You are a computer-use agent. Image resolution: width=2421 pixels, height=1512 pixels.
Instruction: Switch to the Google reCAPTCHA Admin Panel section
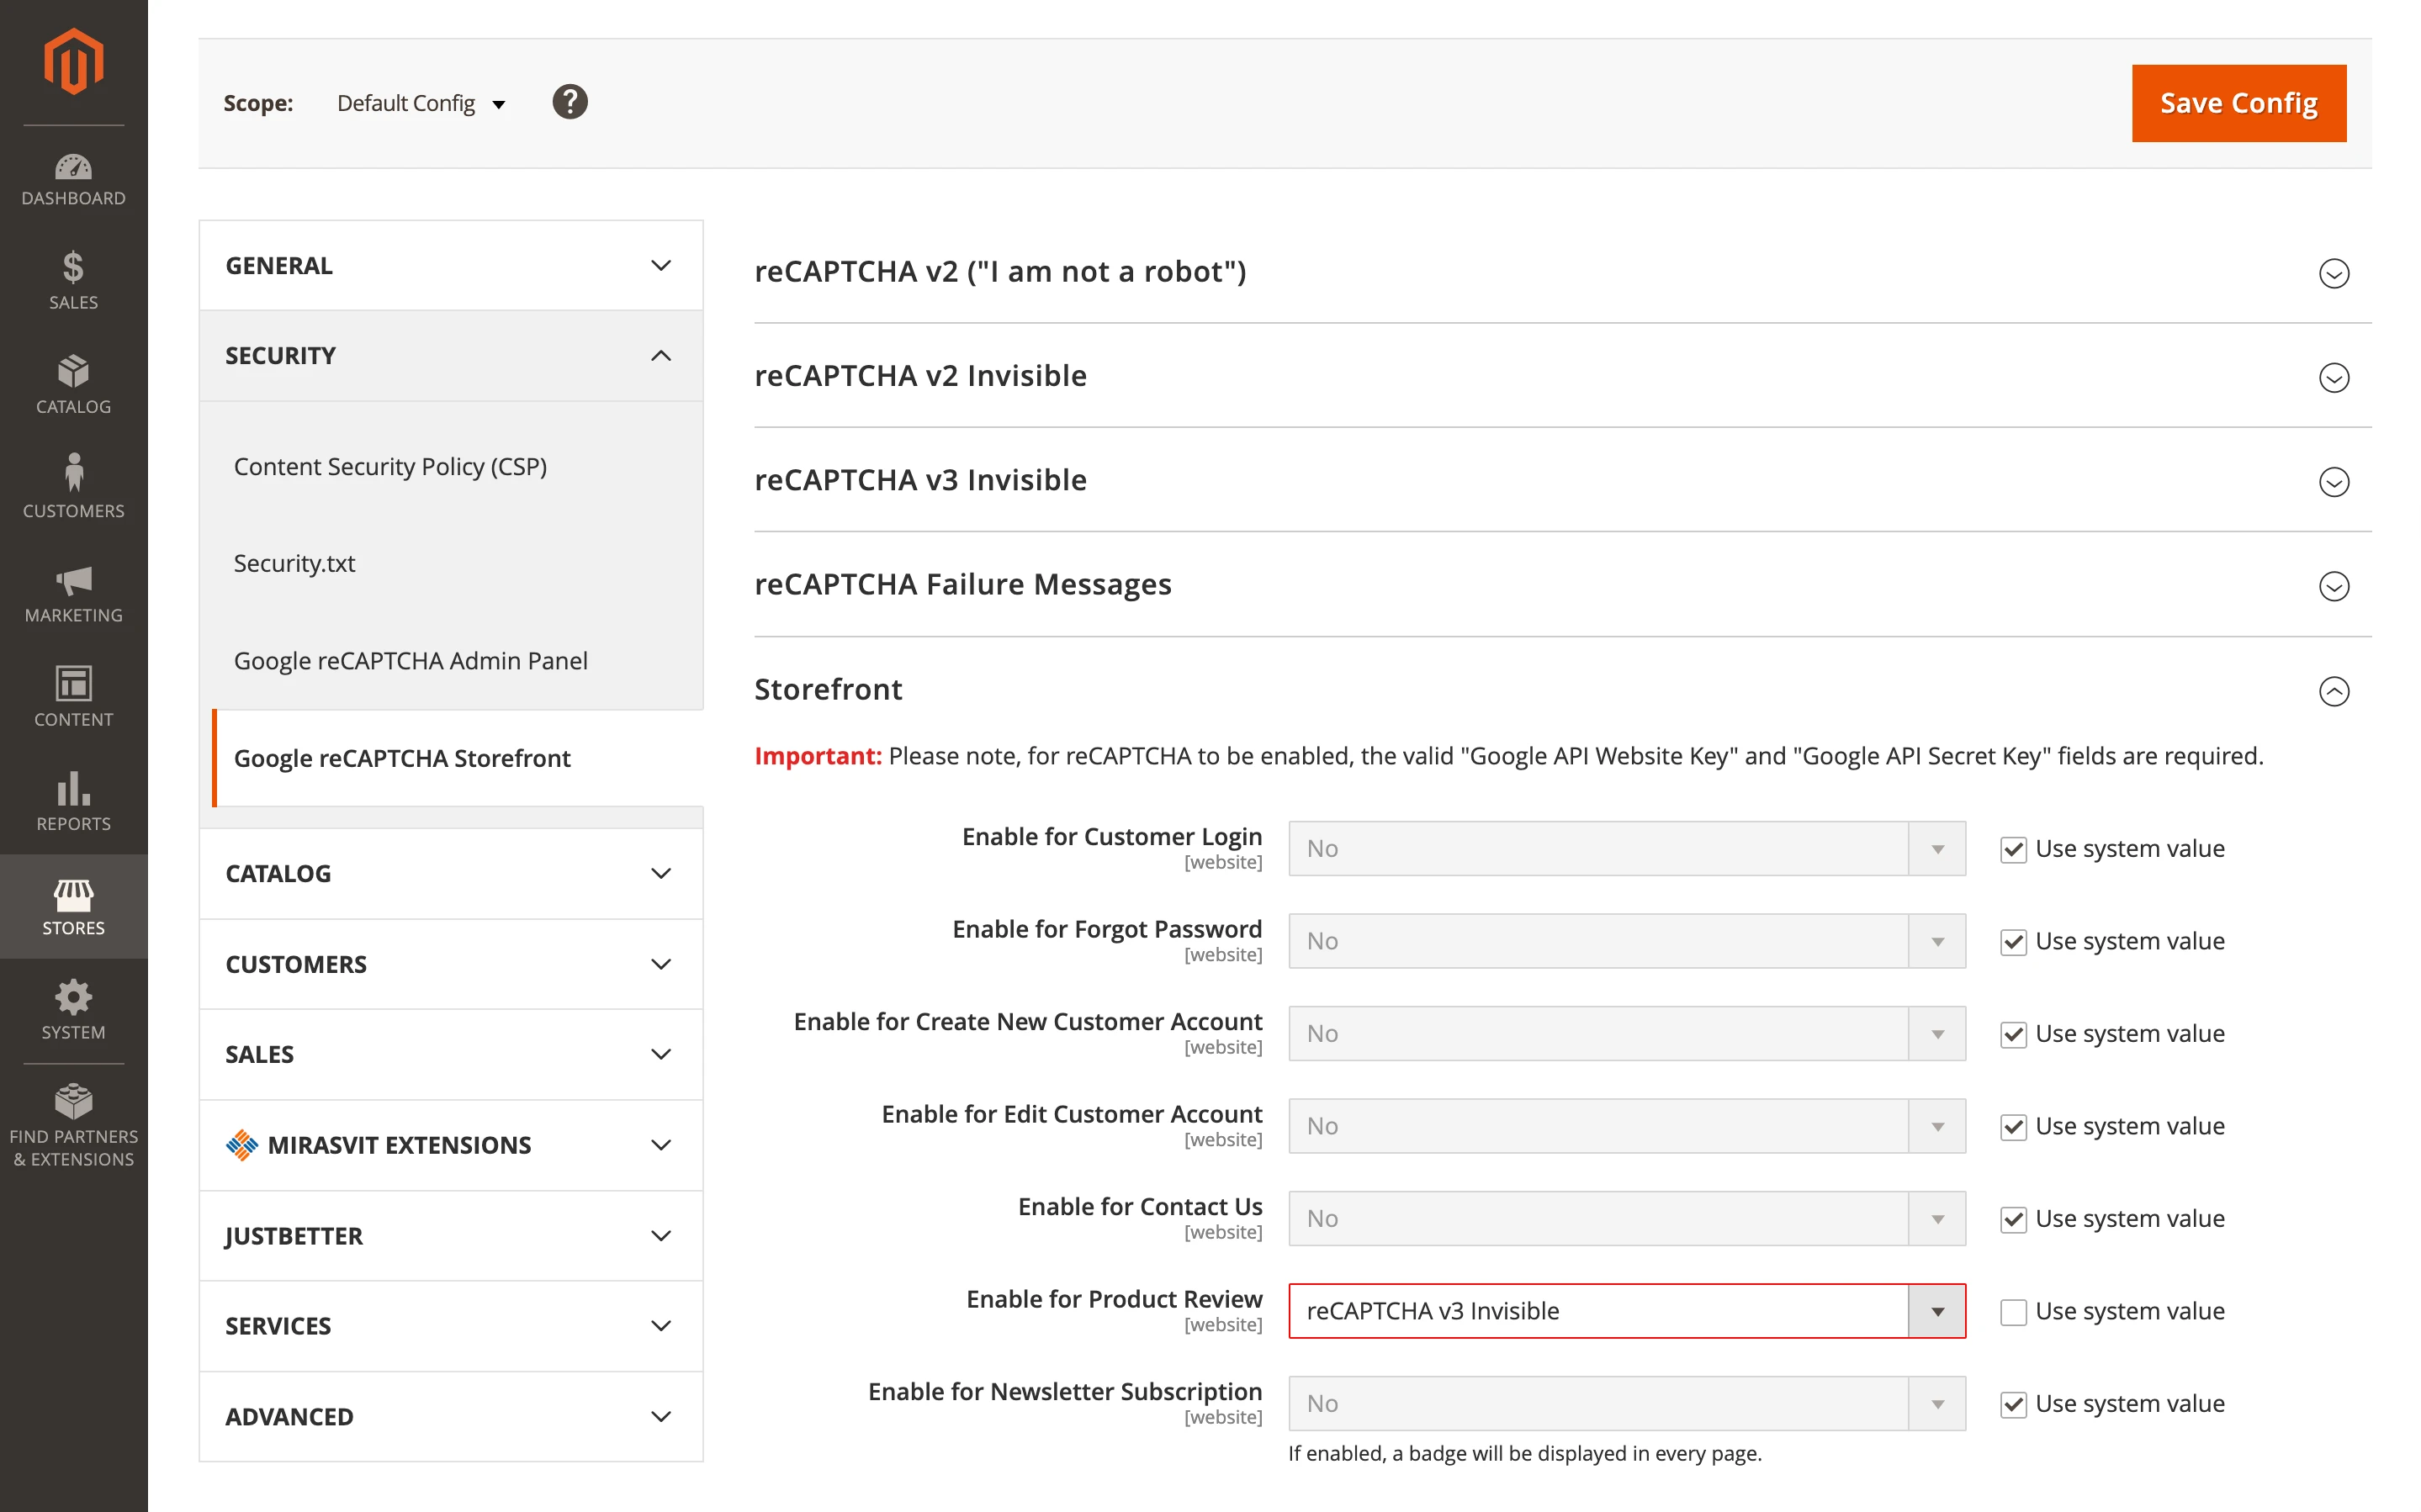point(410,660)
